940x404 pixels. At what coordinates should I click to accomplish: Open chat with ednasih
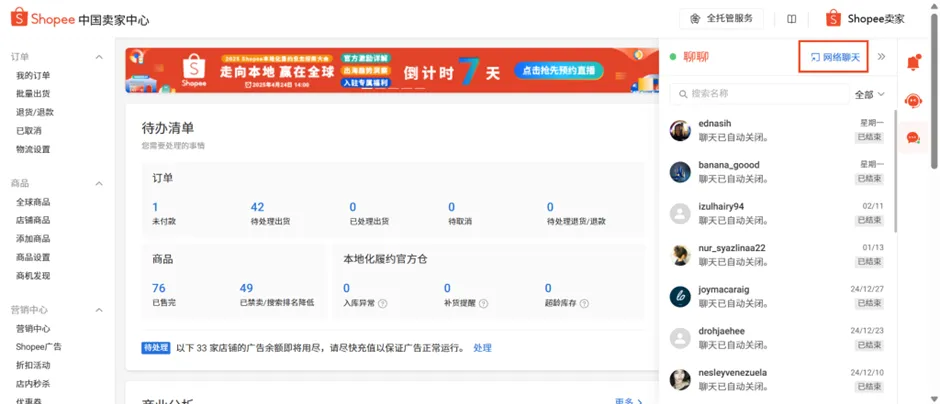click(777, 131)
